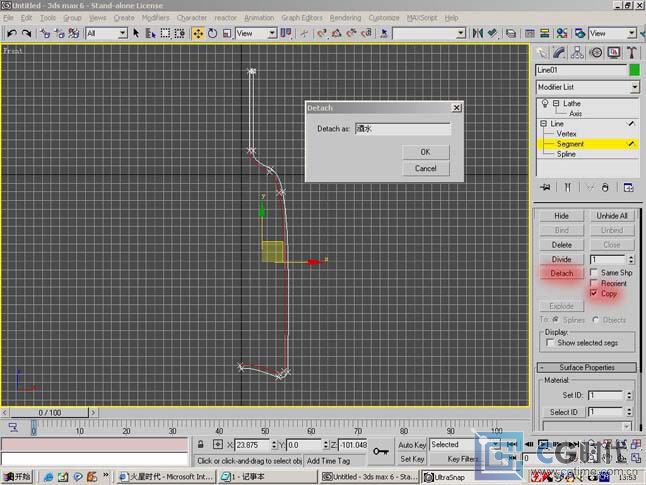
Task: Activate the Select and Link tool
Action: pyautogui.click(x=44, y=33)
